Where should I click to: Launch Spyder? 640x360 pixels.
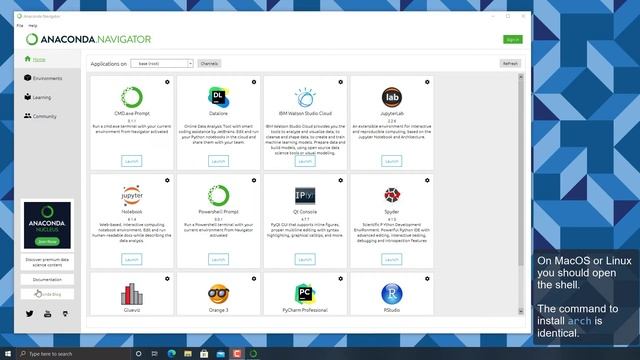pos(391,259)
